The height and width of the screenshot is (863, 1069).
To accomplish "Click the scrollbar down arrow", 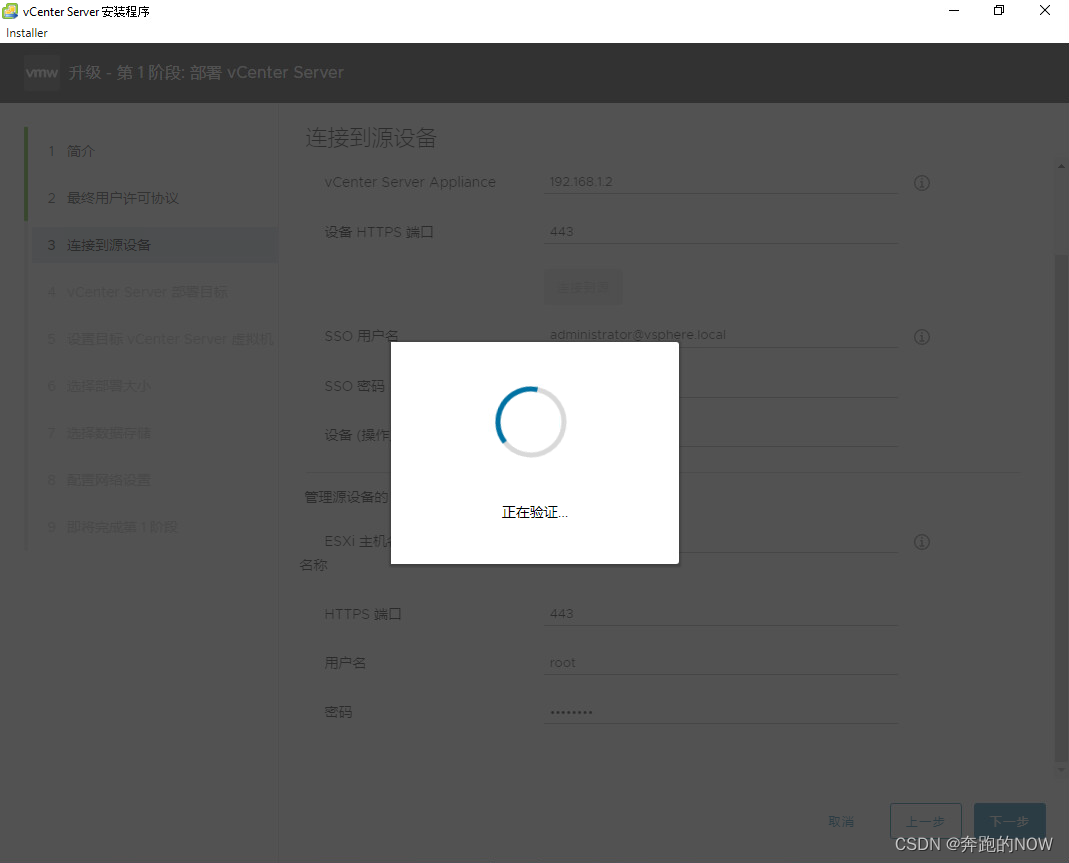I will (x=1062, y=770).
